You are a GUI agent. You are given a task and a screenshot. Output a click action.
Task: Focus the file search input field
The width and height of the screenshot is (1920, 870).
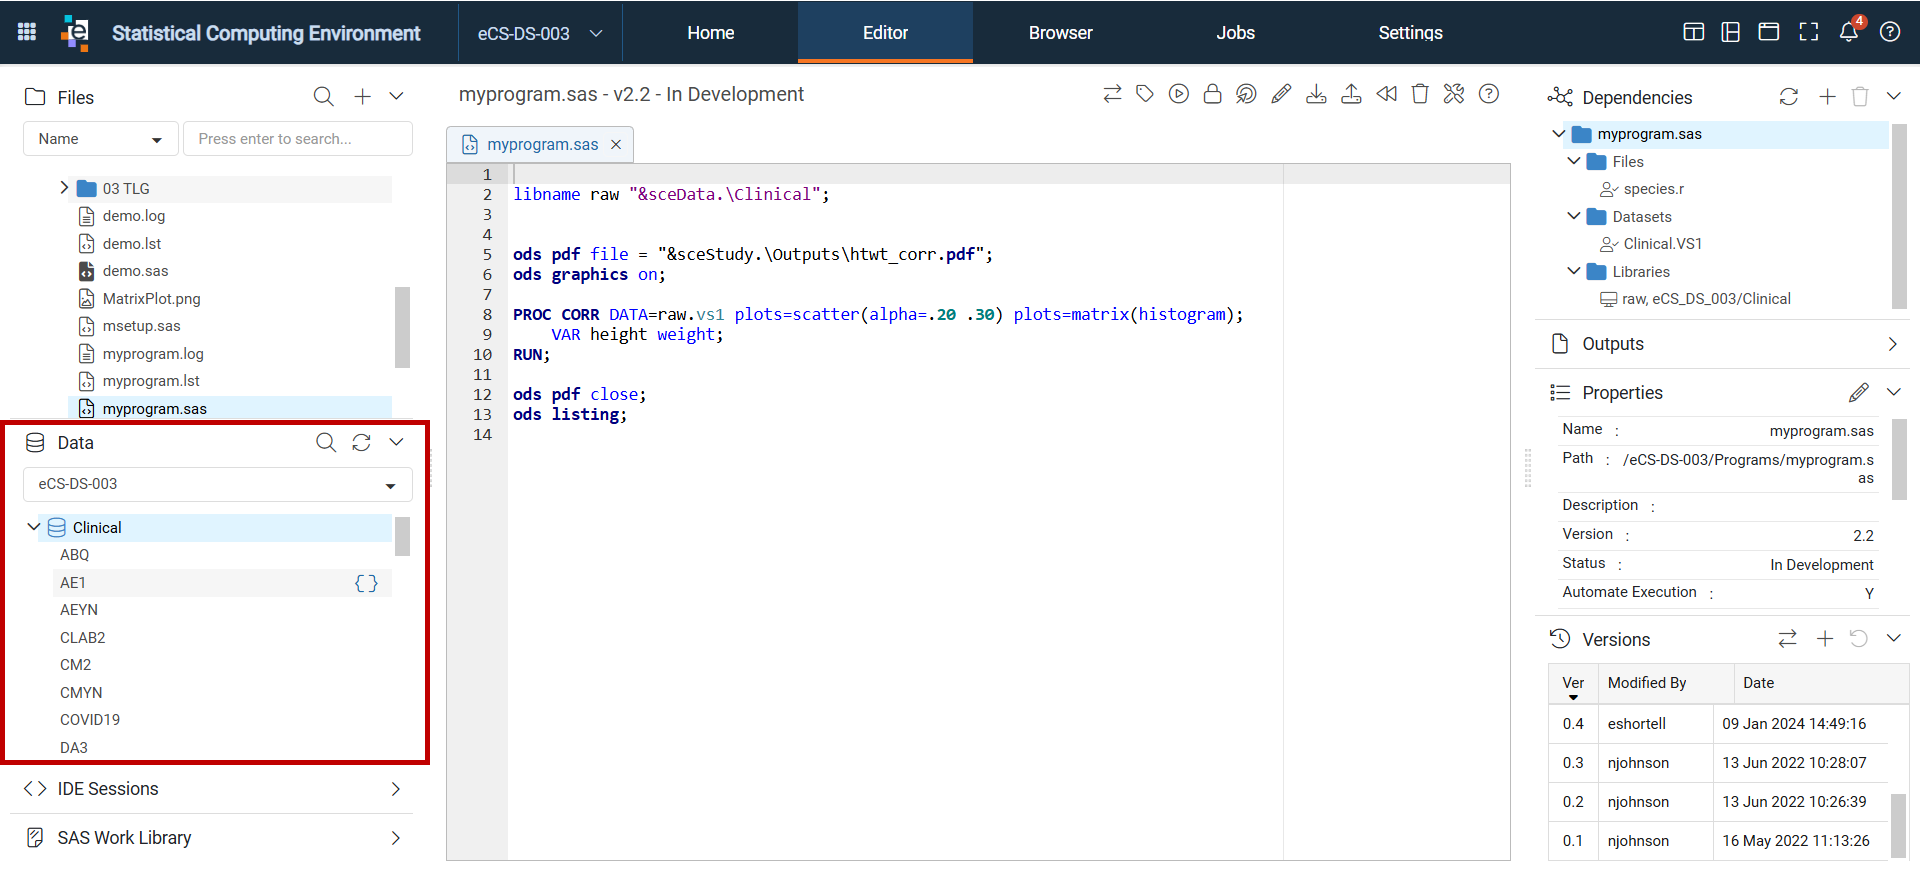click(298, 139)
